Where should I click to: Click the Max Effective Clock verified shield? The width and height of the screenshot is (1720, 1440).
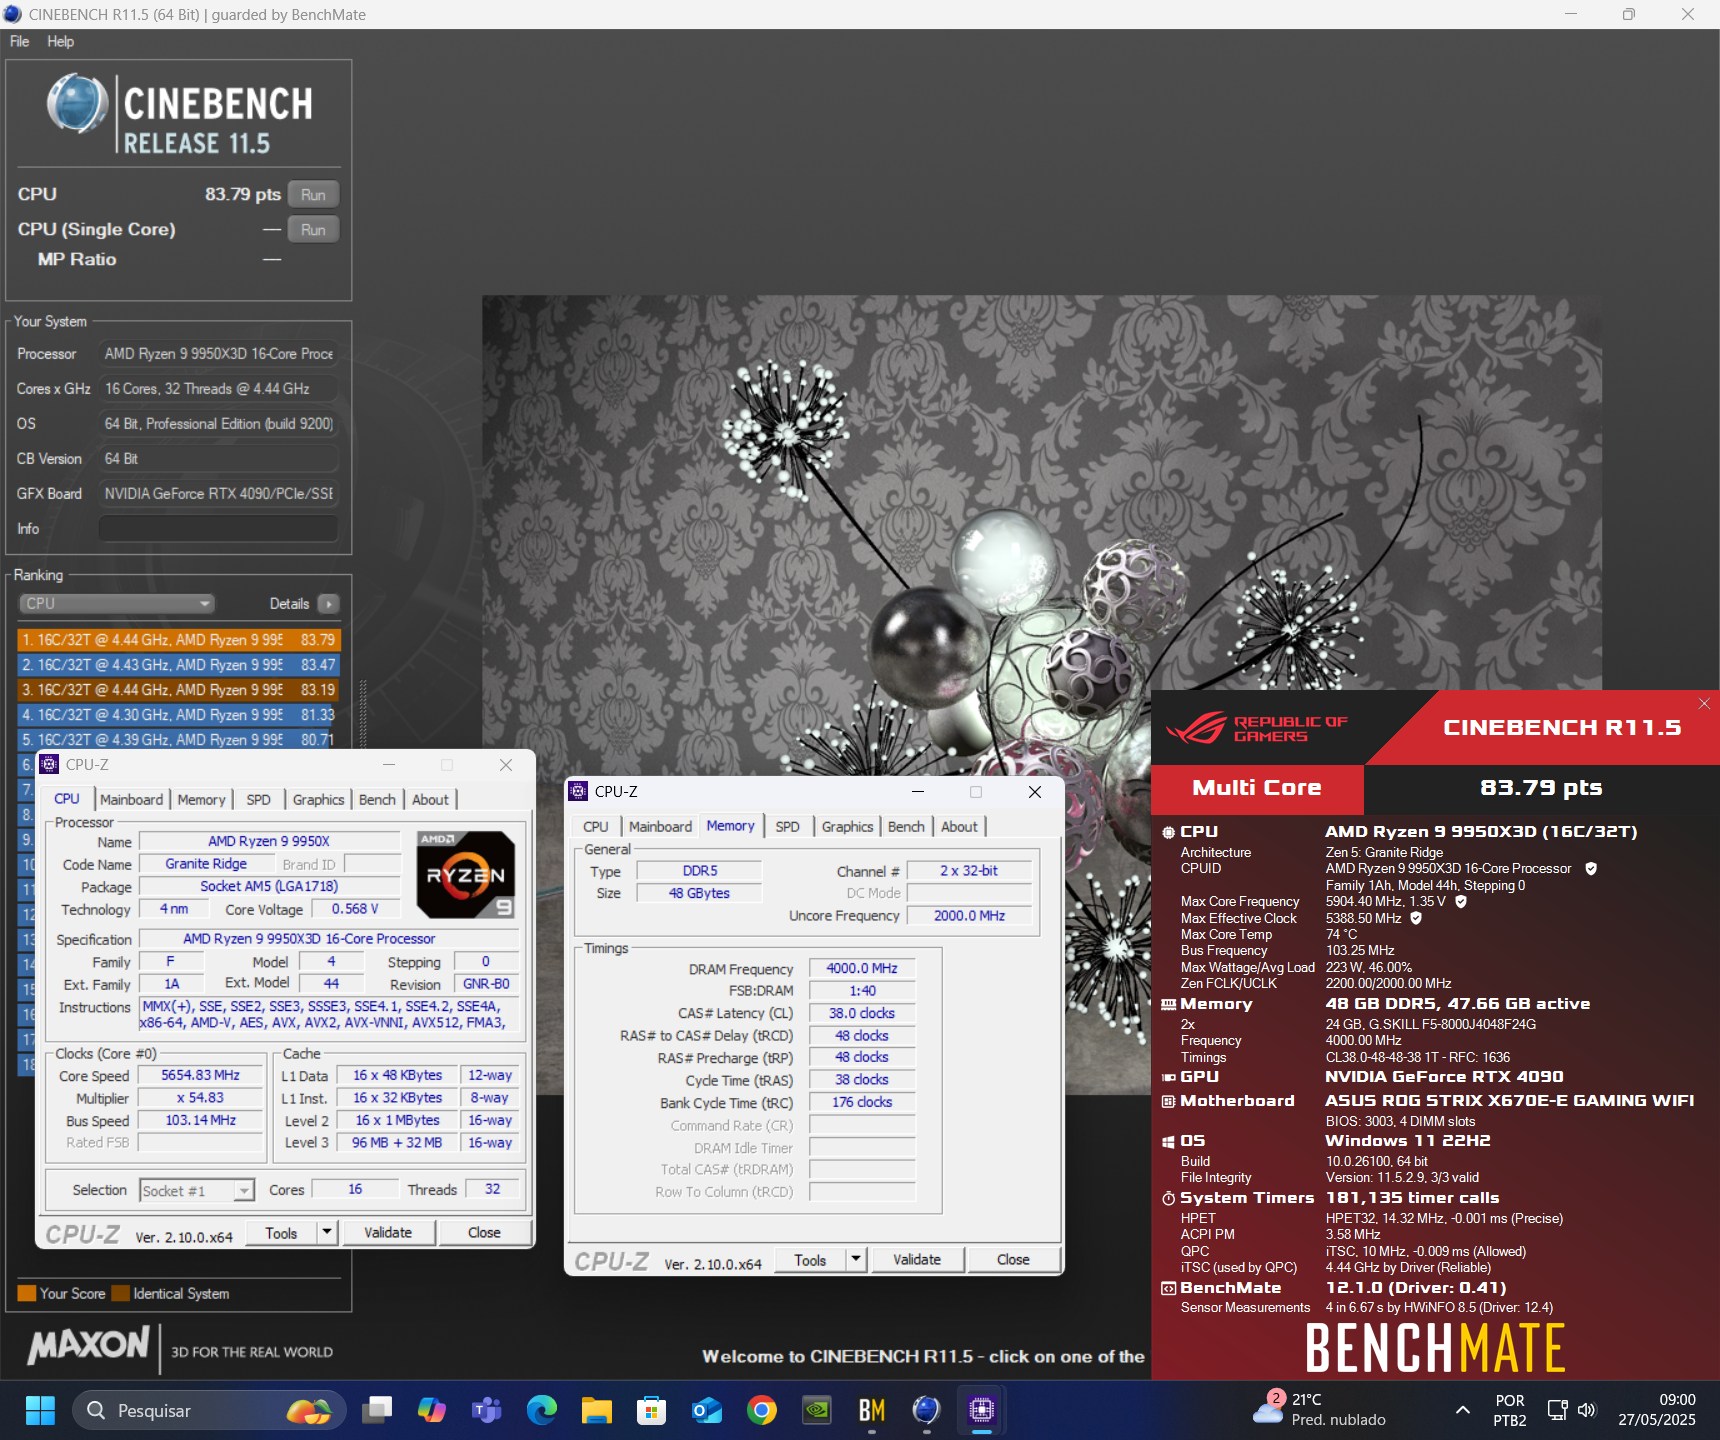(1416, 918)
